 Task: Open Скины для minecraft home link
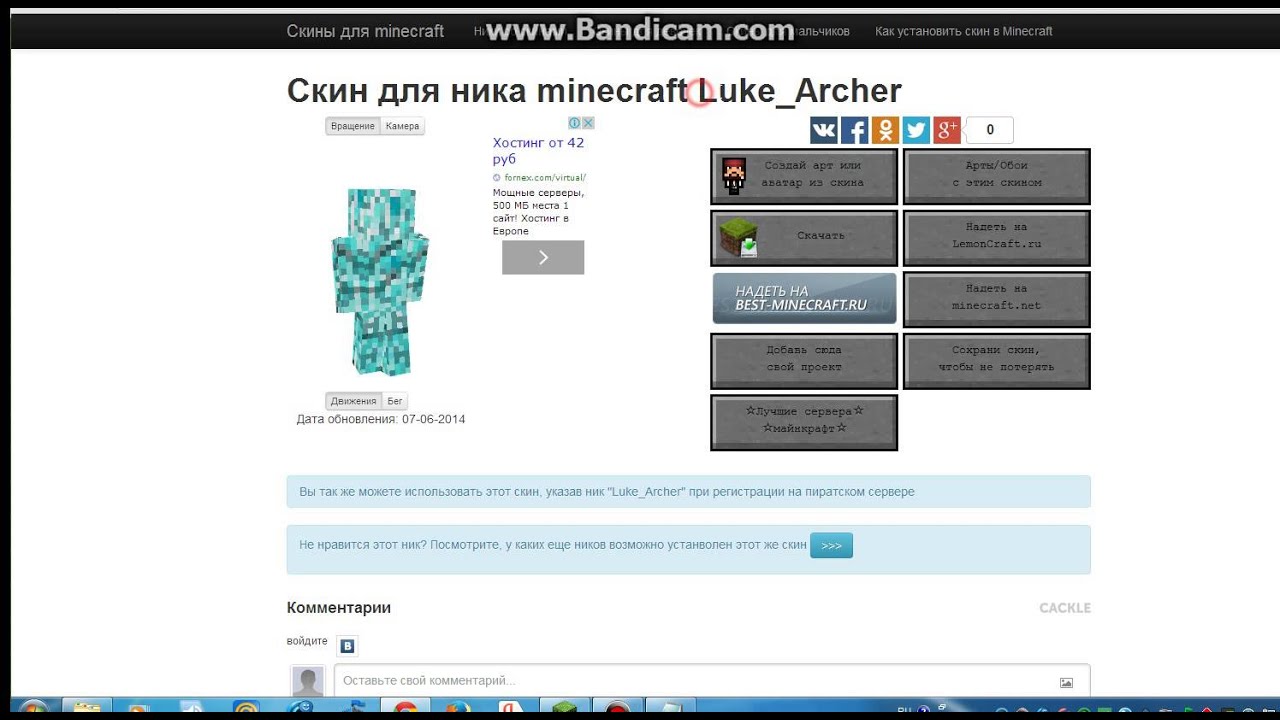coord(365,31)
